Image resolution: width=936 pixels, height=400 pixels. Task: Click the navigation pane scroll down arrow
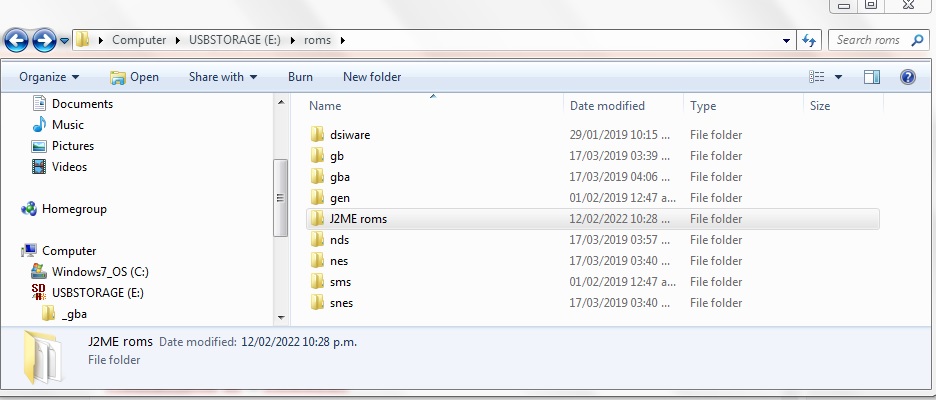(x=281, y=318)
